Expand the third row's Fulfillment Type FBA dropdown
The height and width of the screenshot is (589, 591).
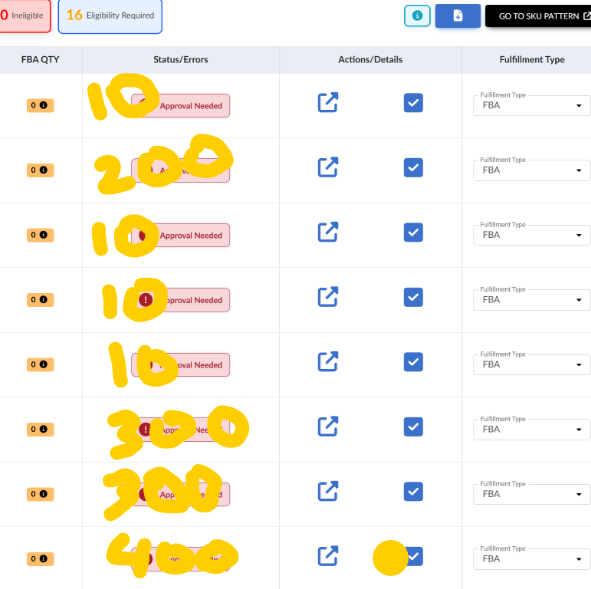pyautogui.click(x=532, y=235)
